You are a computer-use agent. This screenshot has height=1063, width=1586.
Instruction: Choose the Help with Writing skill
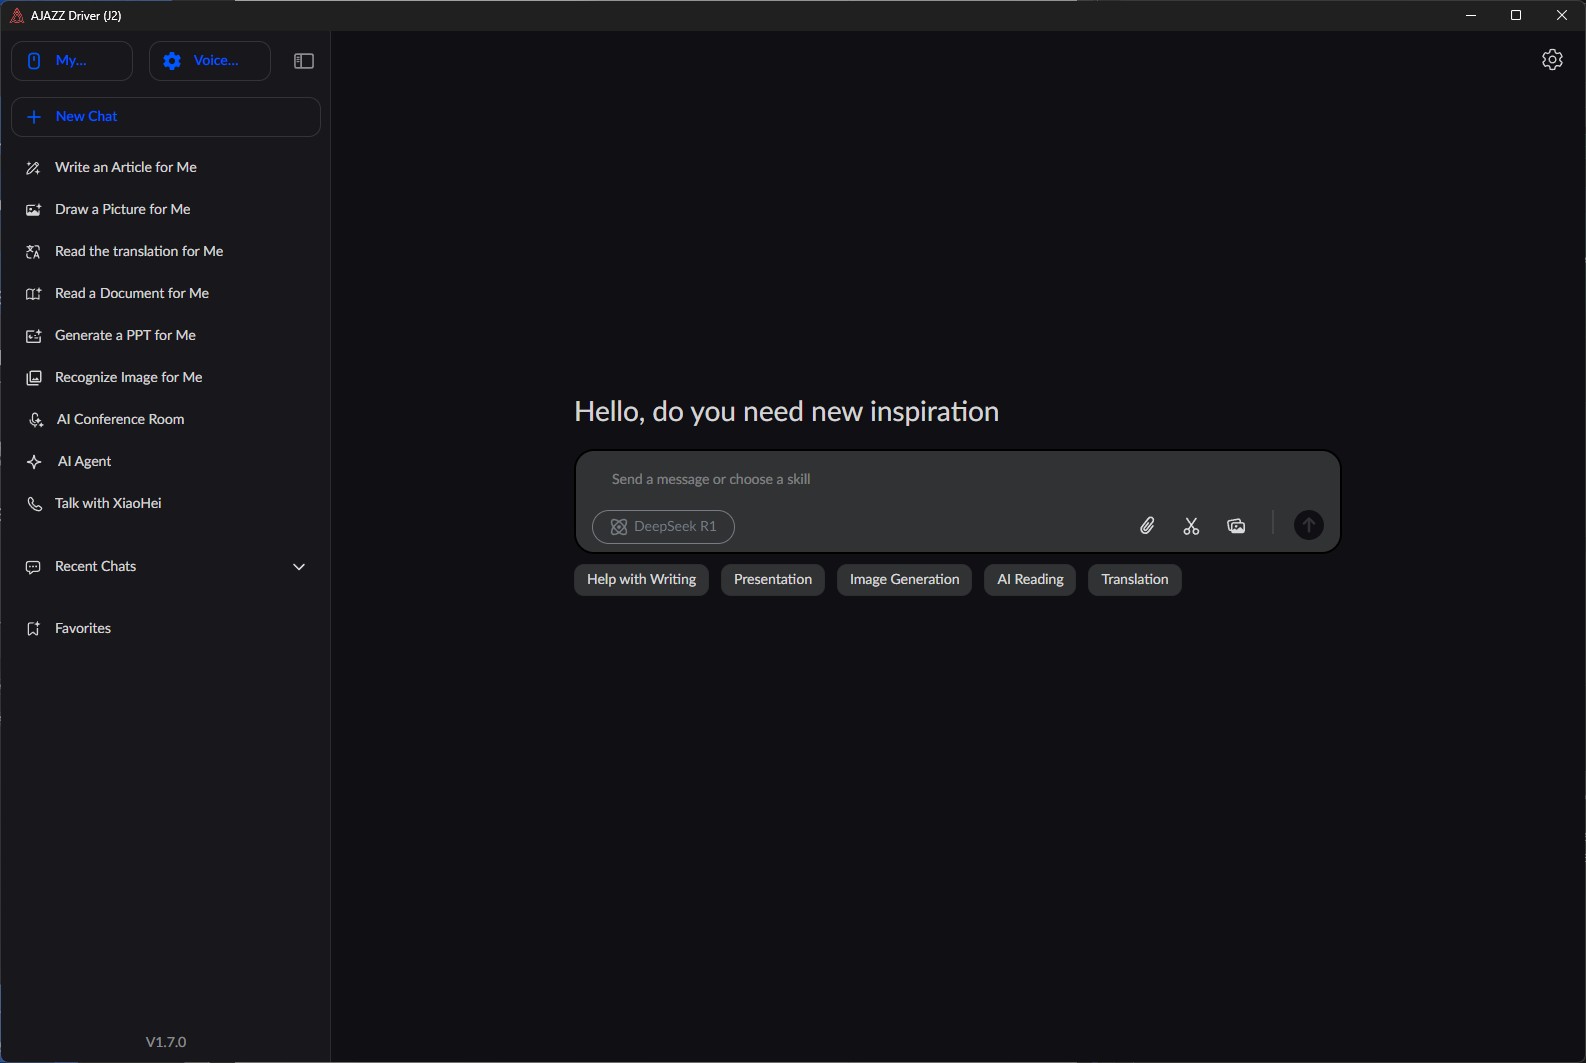pos(641,580)
